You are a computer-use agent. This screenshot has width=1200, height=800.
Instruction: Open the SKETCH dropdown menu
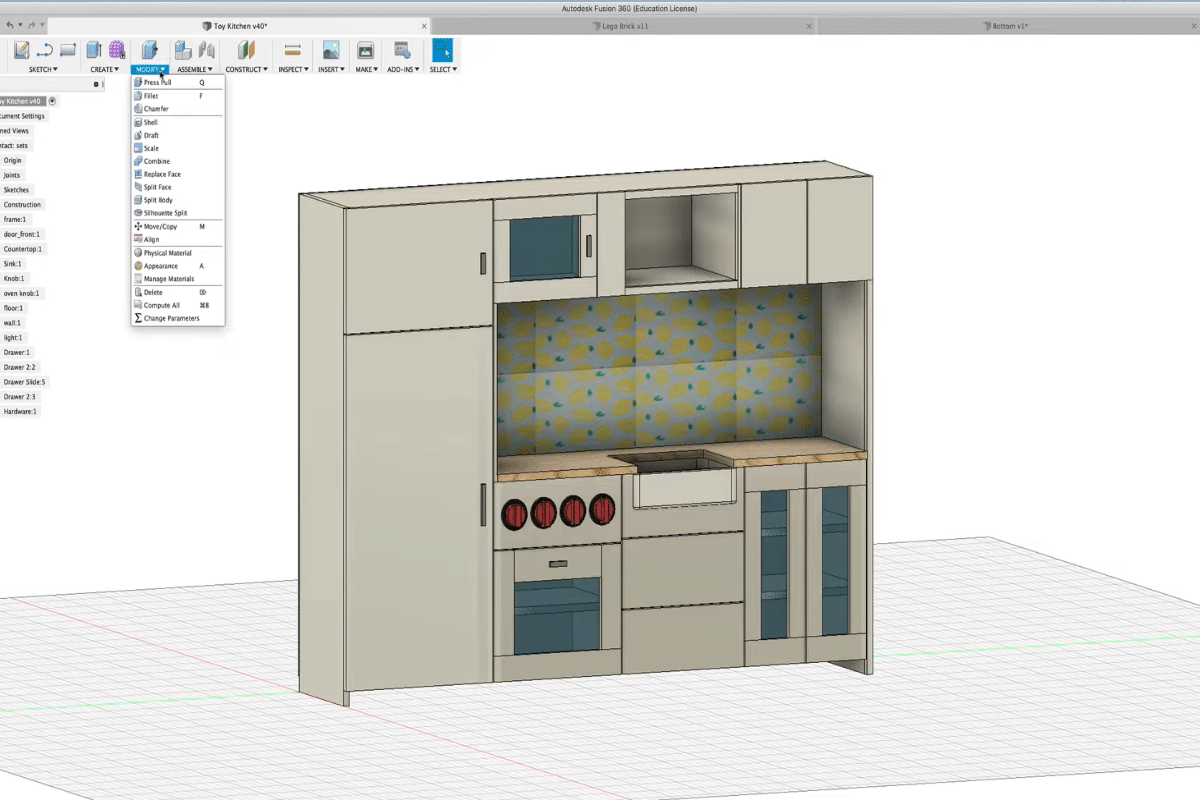point(43,70)
